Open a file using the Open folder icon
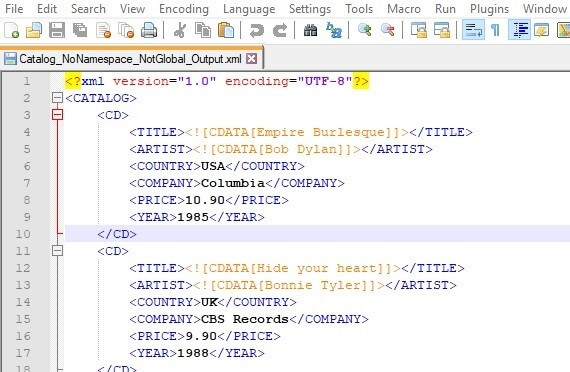Image resolution: width=570 pixels, height=372 pixels. (34, 30)
